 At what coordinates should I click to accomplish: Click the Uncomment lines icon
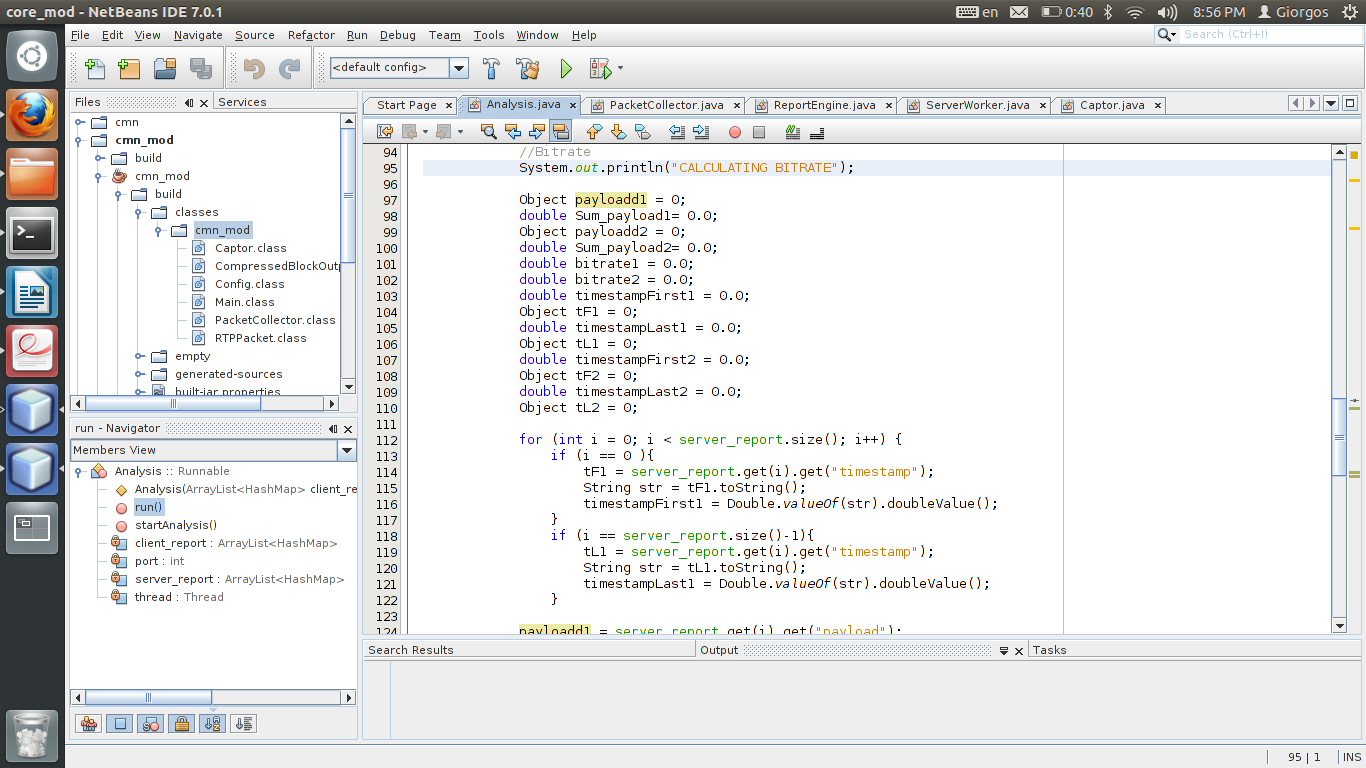(817, 131)
